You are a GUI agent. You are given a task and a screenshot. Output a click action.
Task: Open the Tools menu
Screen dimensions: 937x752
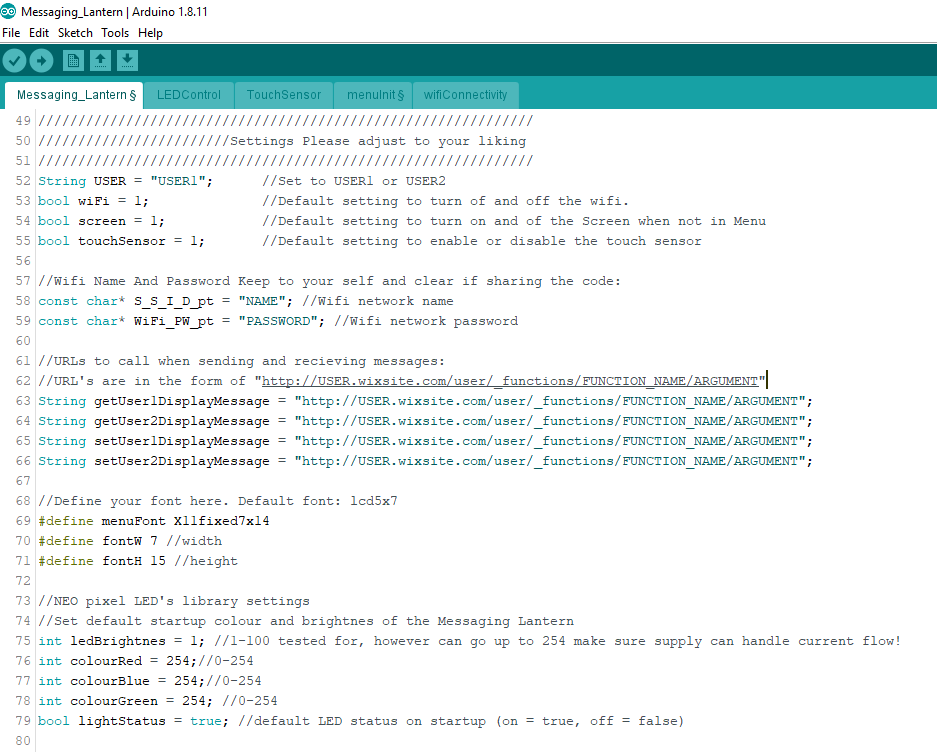[x=114, y=32]
